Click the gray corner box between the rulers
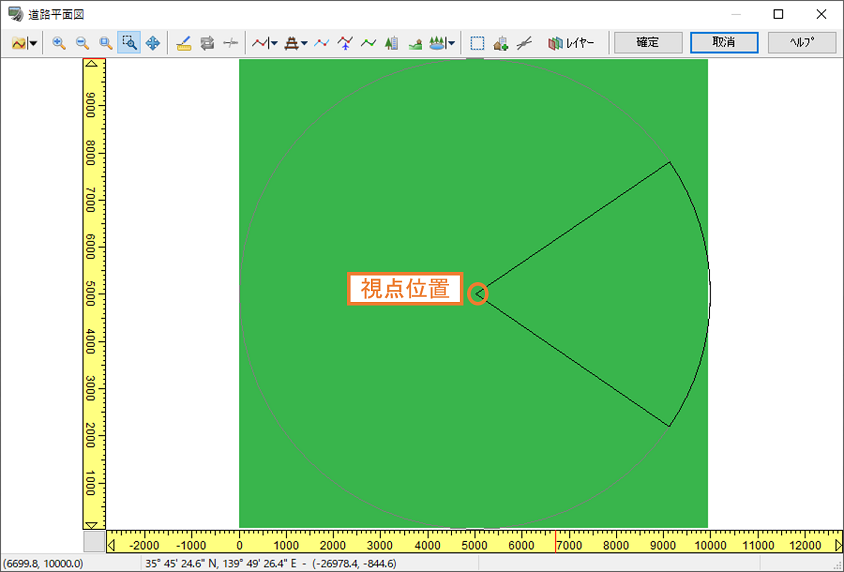Viewport: 844px width, 572px height. pyautogui.click(x=94, y=541)
